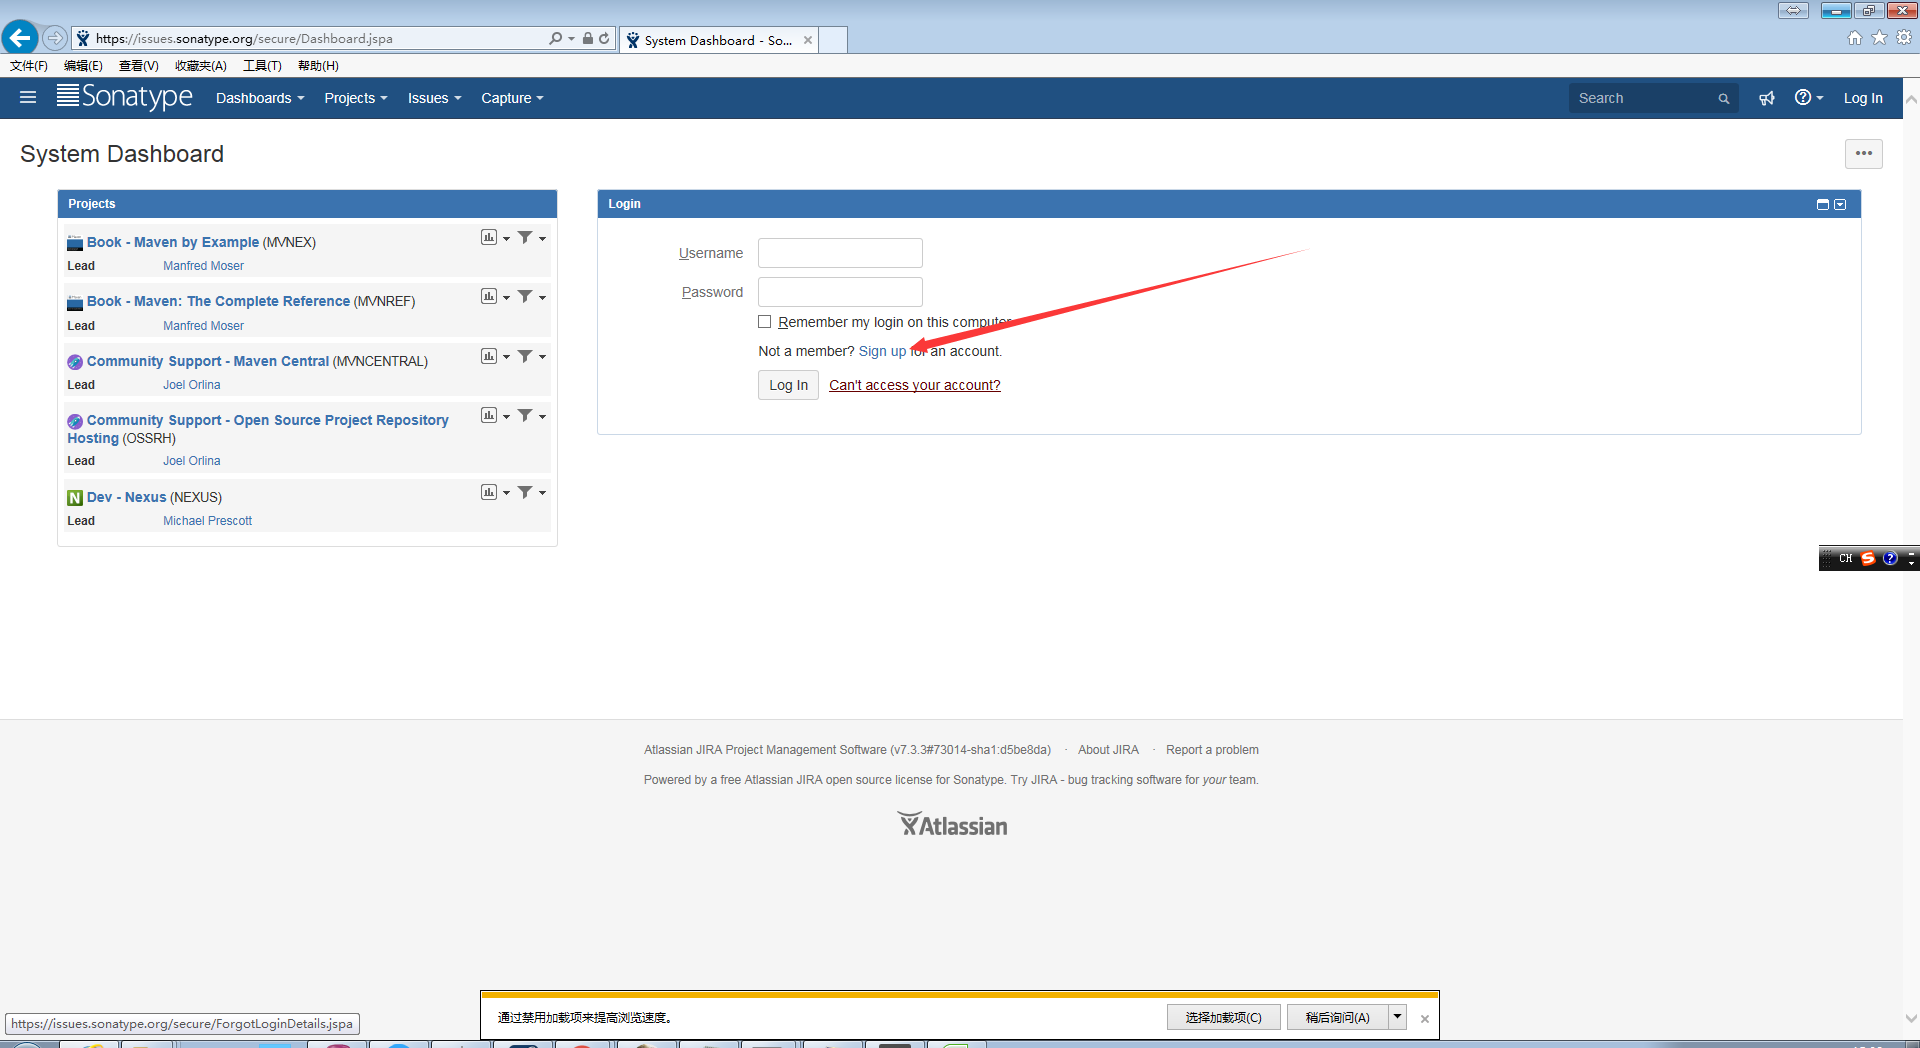Open About JIRA footer link

1108,750
